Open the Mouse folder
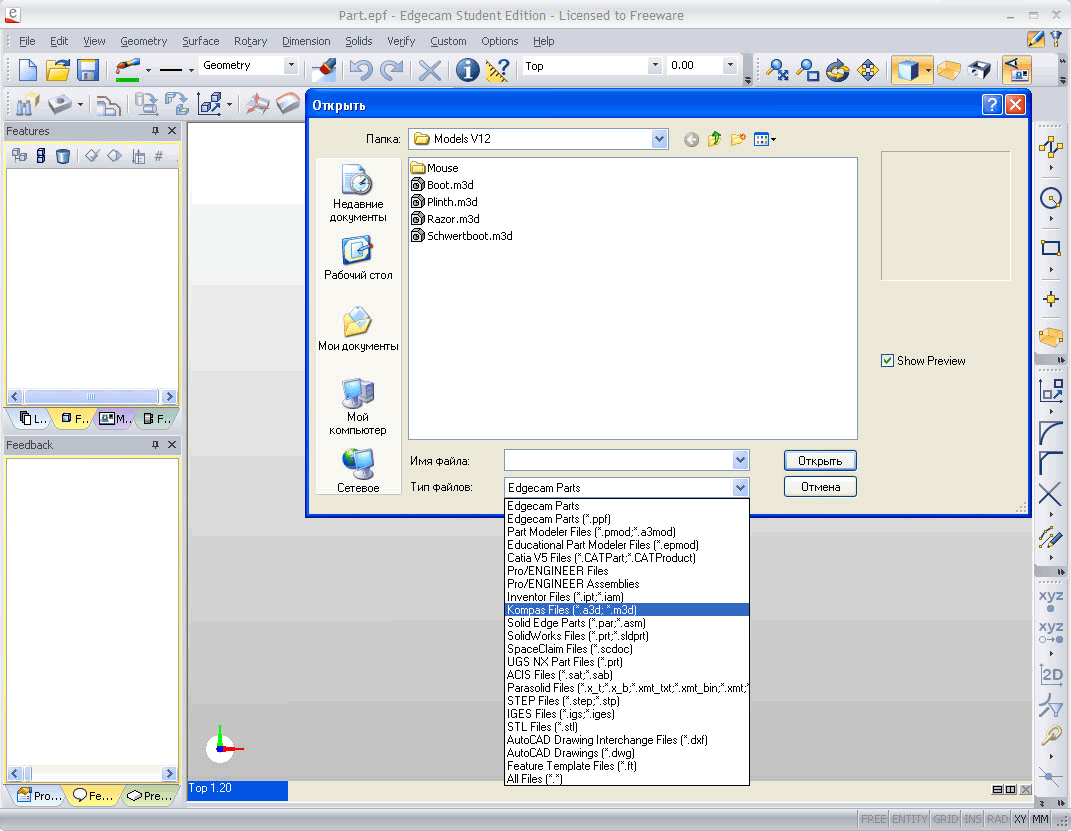 coord(434,168)
